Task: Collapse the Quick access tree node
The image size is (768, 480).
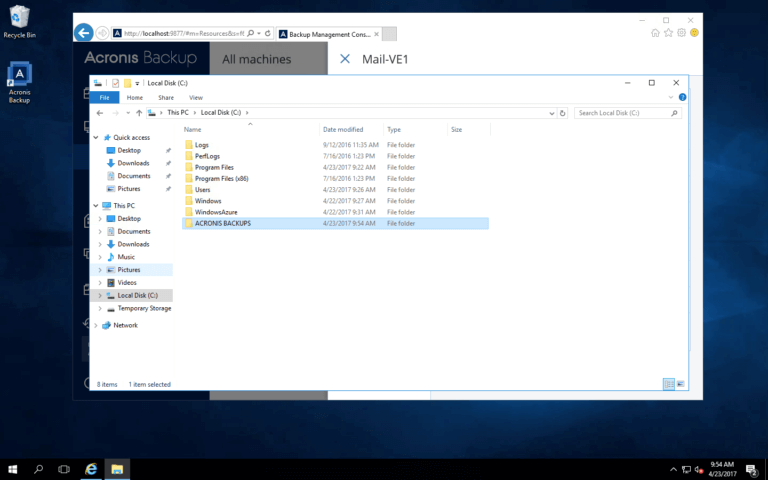Action: [96, 138]
